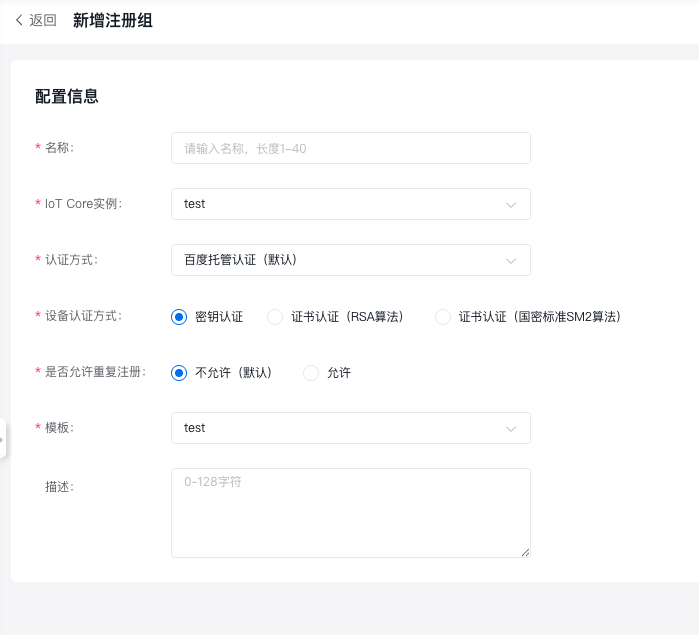Enable 允许 for repeat registration
This screenshot has height=635, width=699.
tap(311, 373)
